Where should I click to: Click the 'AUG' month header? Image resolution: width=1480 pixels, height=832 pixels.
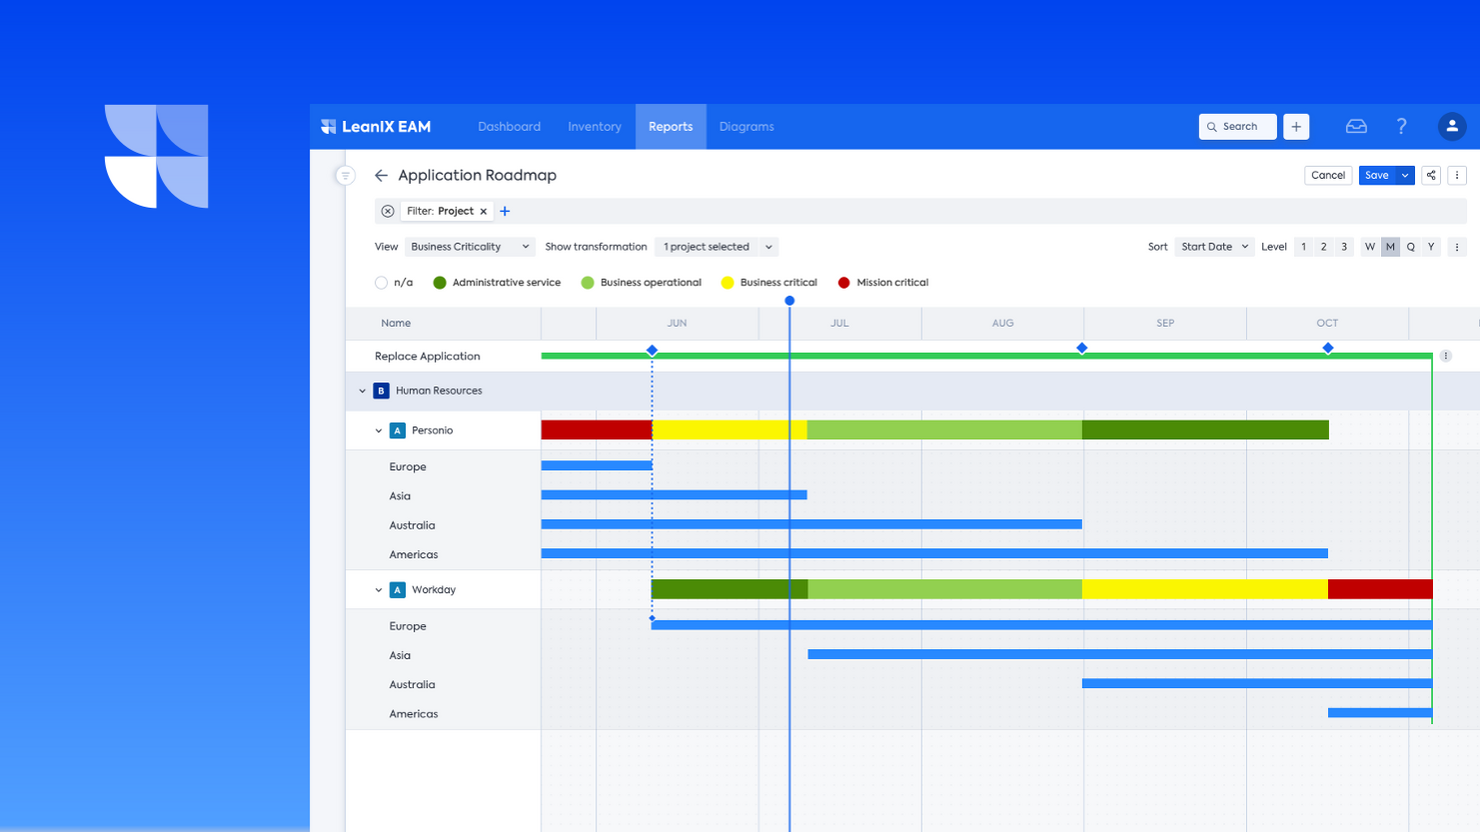[1003, 323]
